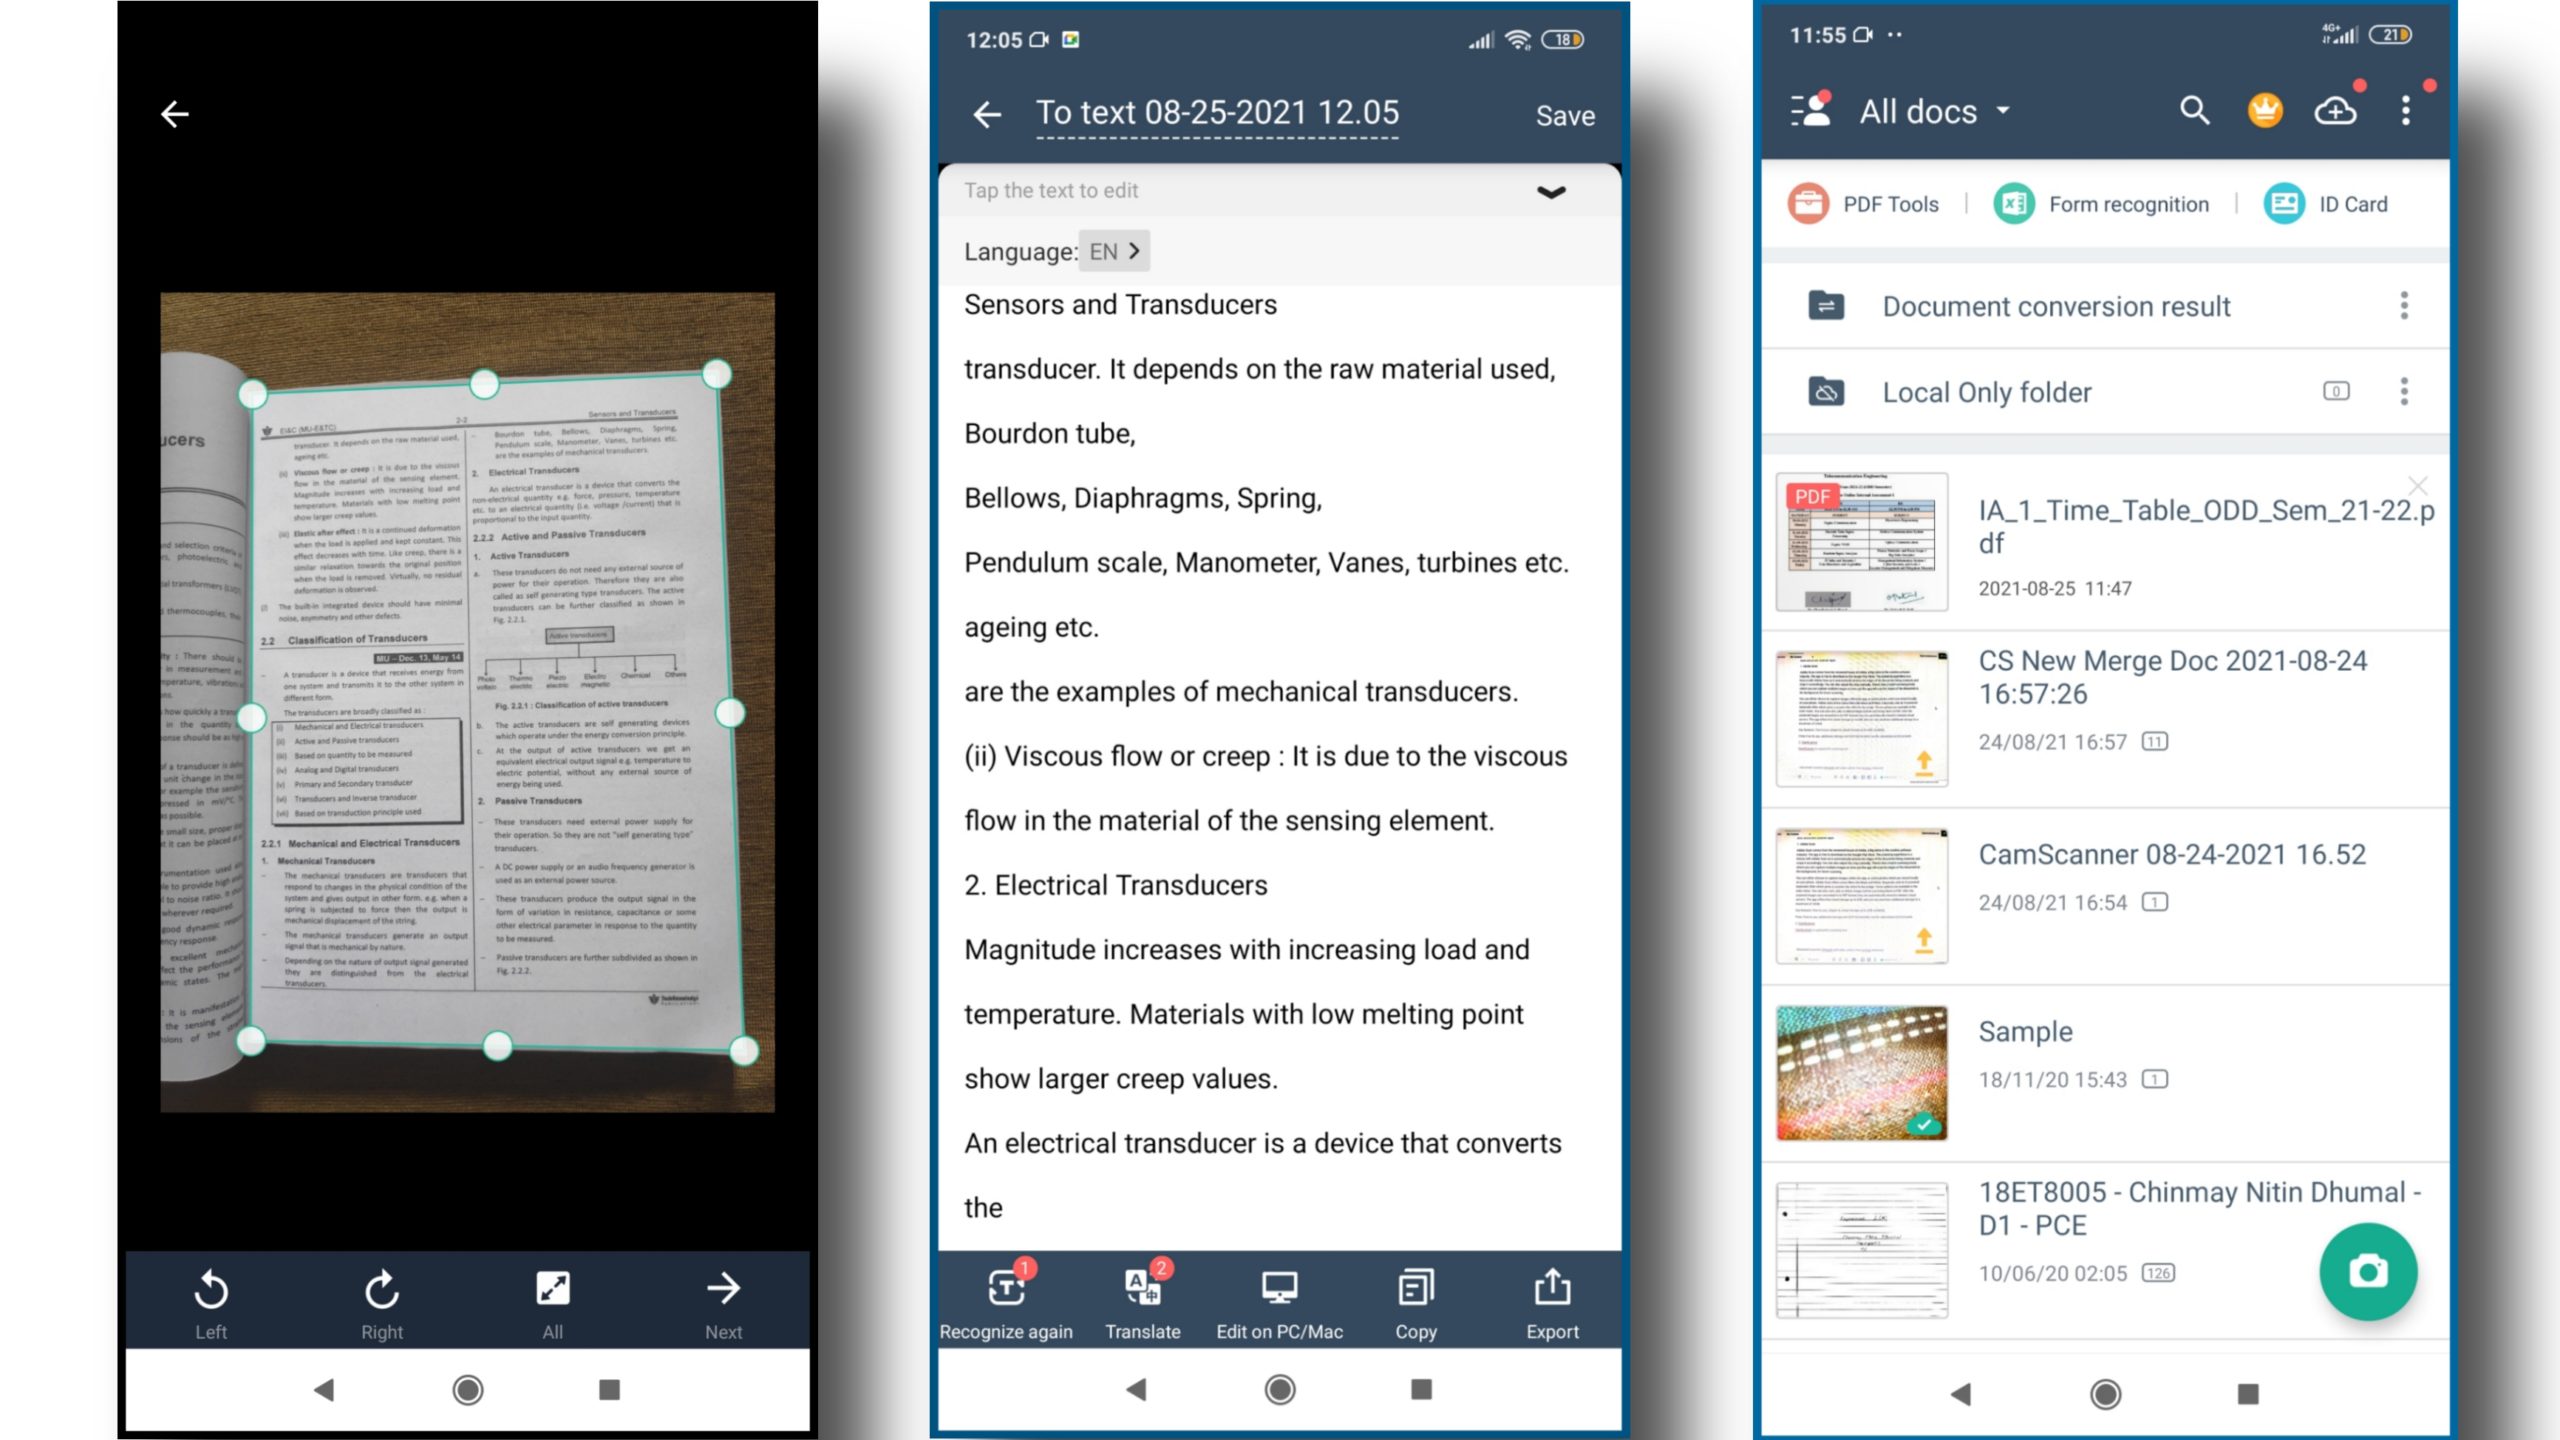
Task: Expand the text edit dropdown arrow
Action: (x=1551, y=188)
